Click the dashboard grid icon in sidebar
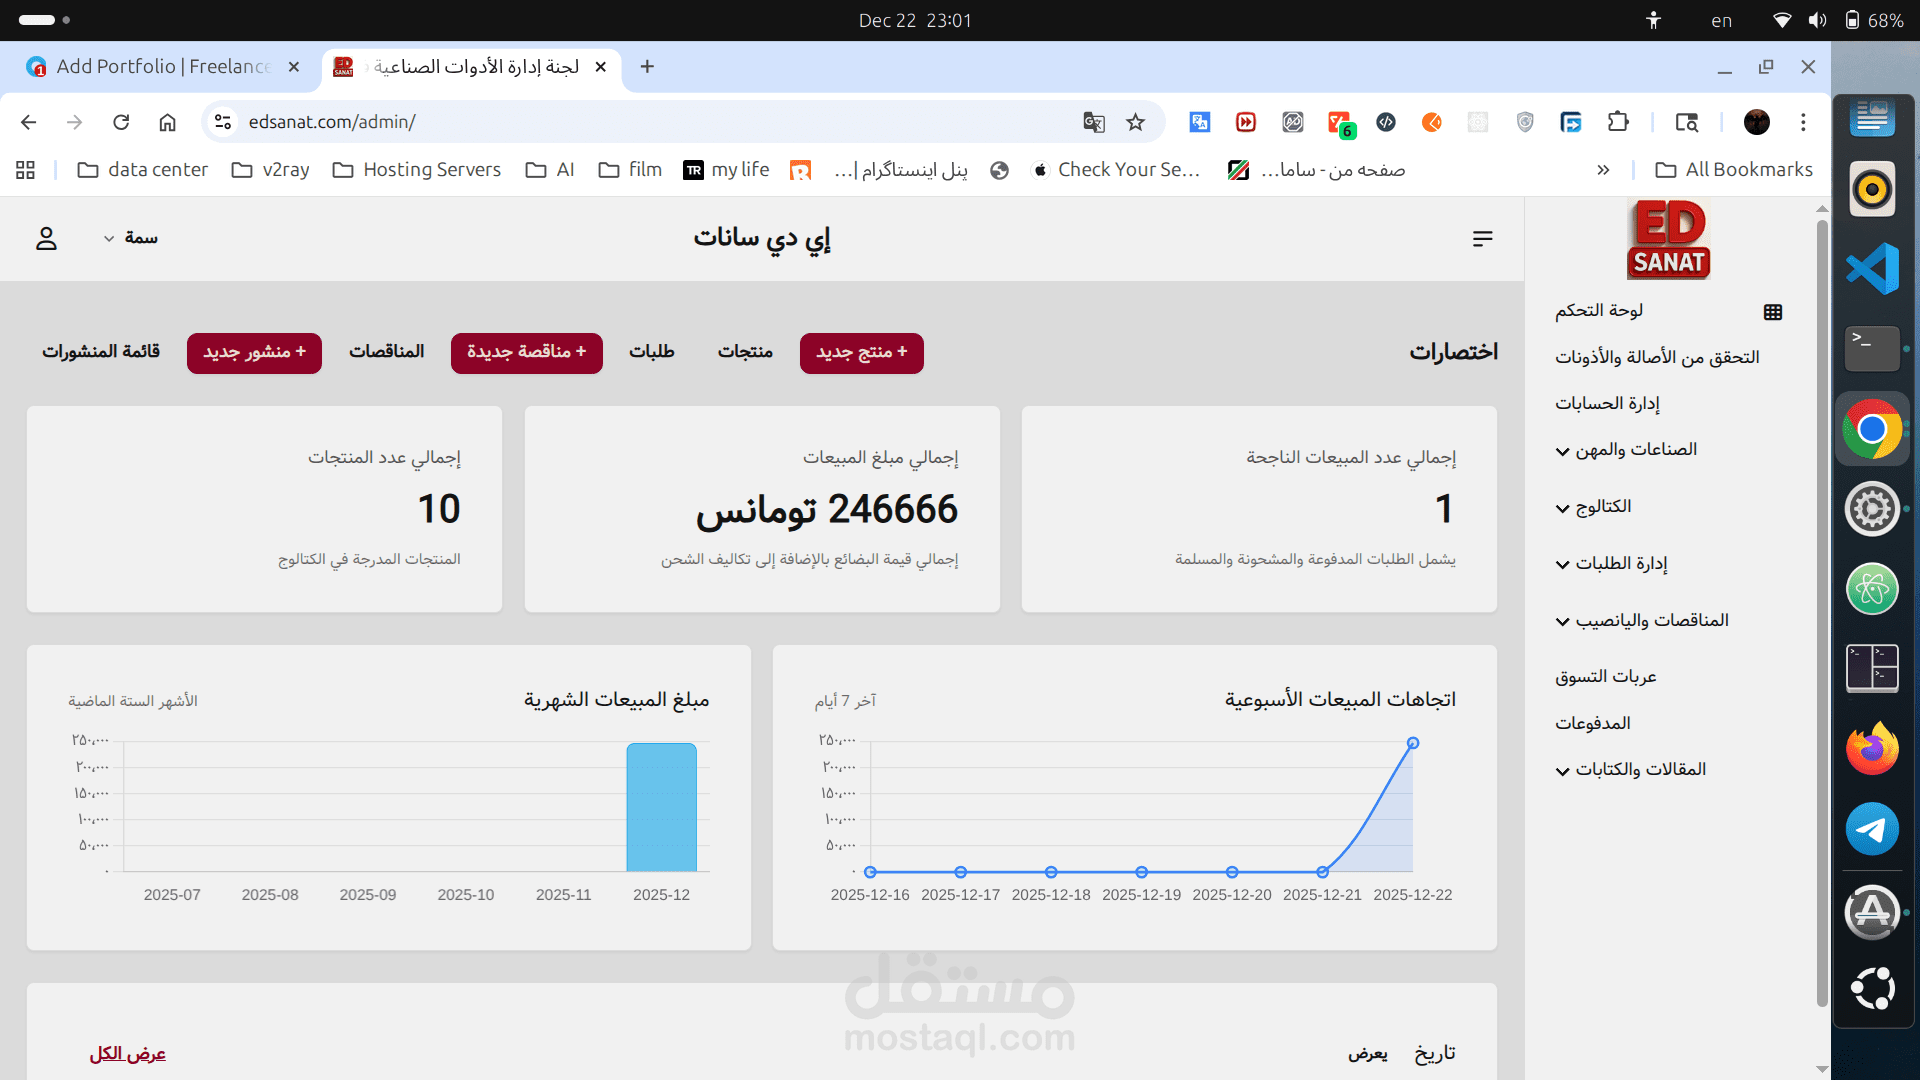This screenshot has height=1080, width=1920. click(x=1773, y=312)
